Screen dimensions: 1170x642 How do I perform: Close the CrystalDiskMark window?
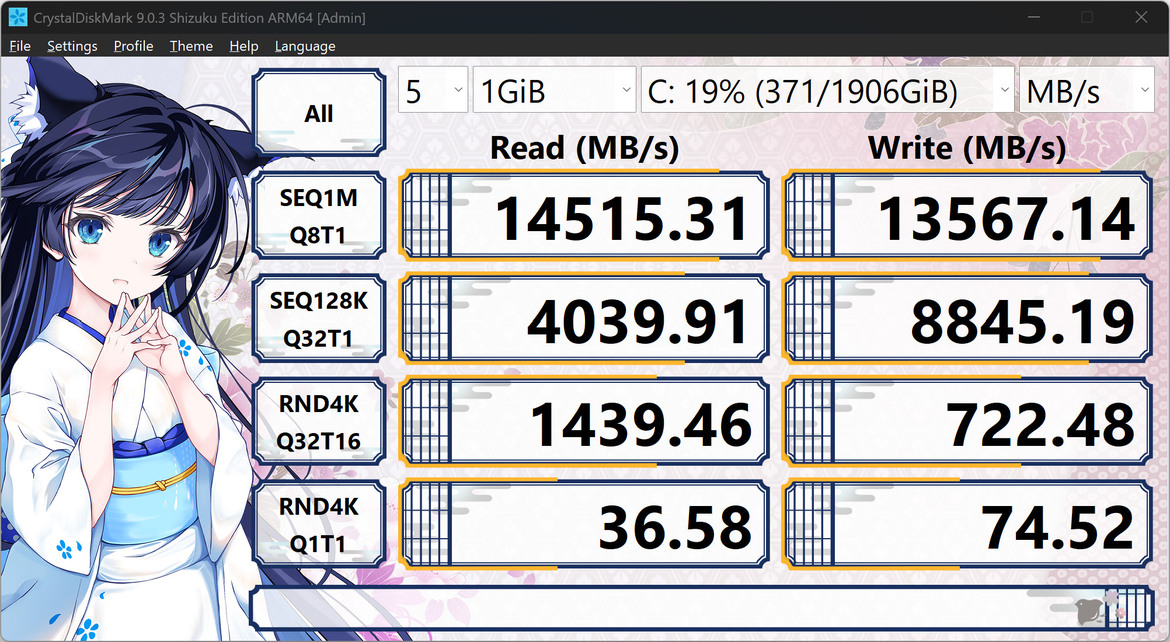[x=1142, y=17]
